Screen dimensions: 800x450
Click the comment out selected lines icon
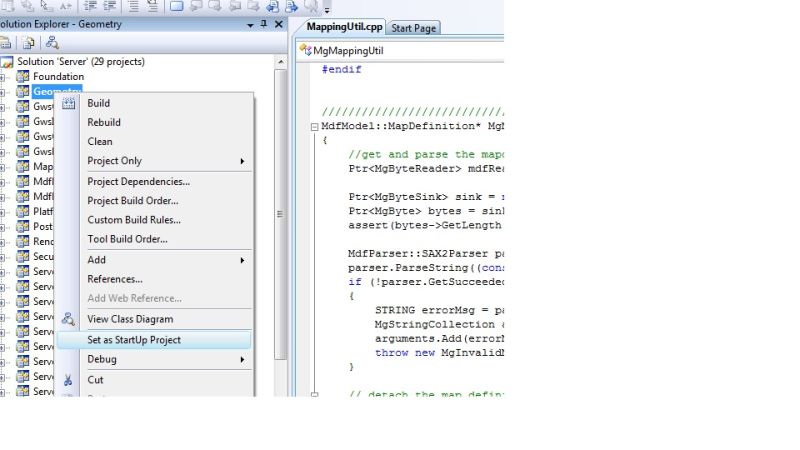[133, 6]
